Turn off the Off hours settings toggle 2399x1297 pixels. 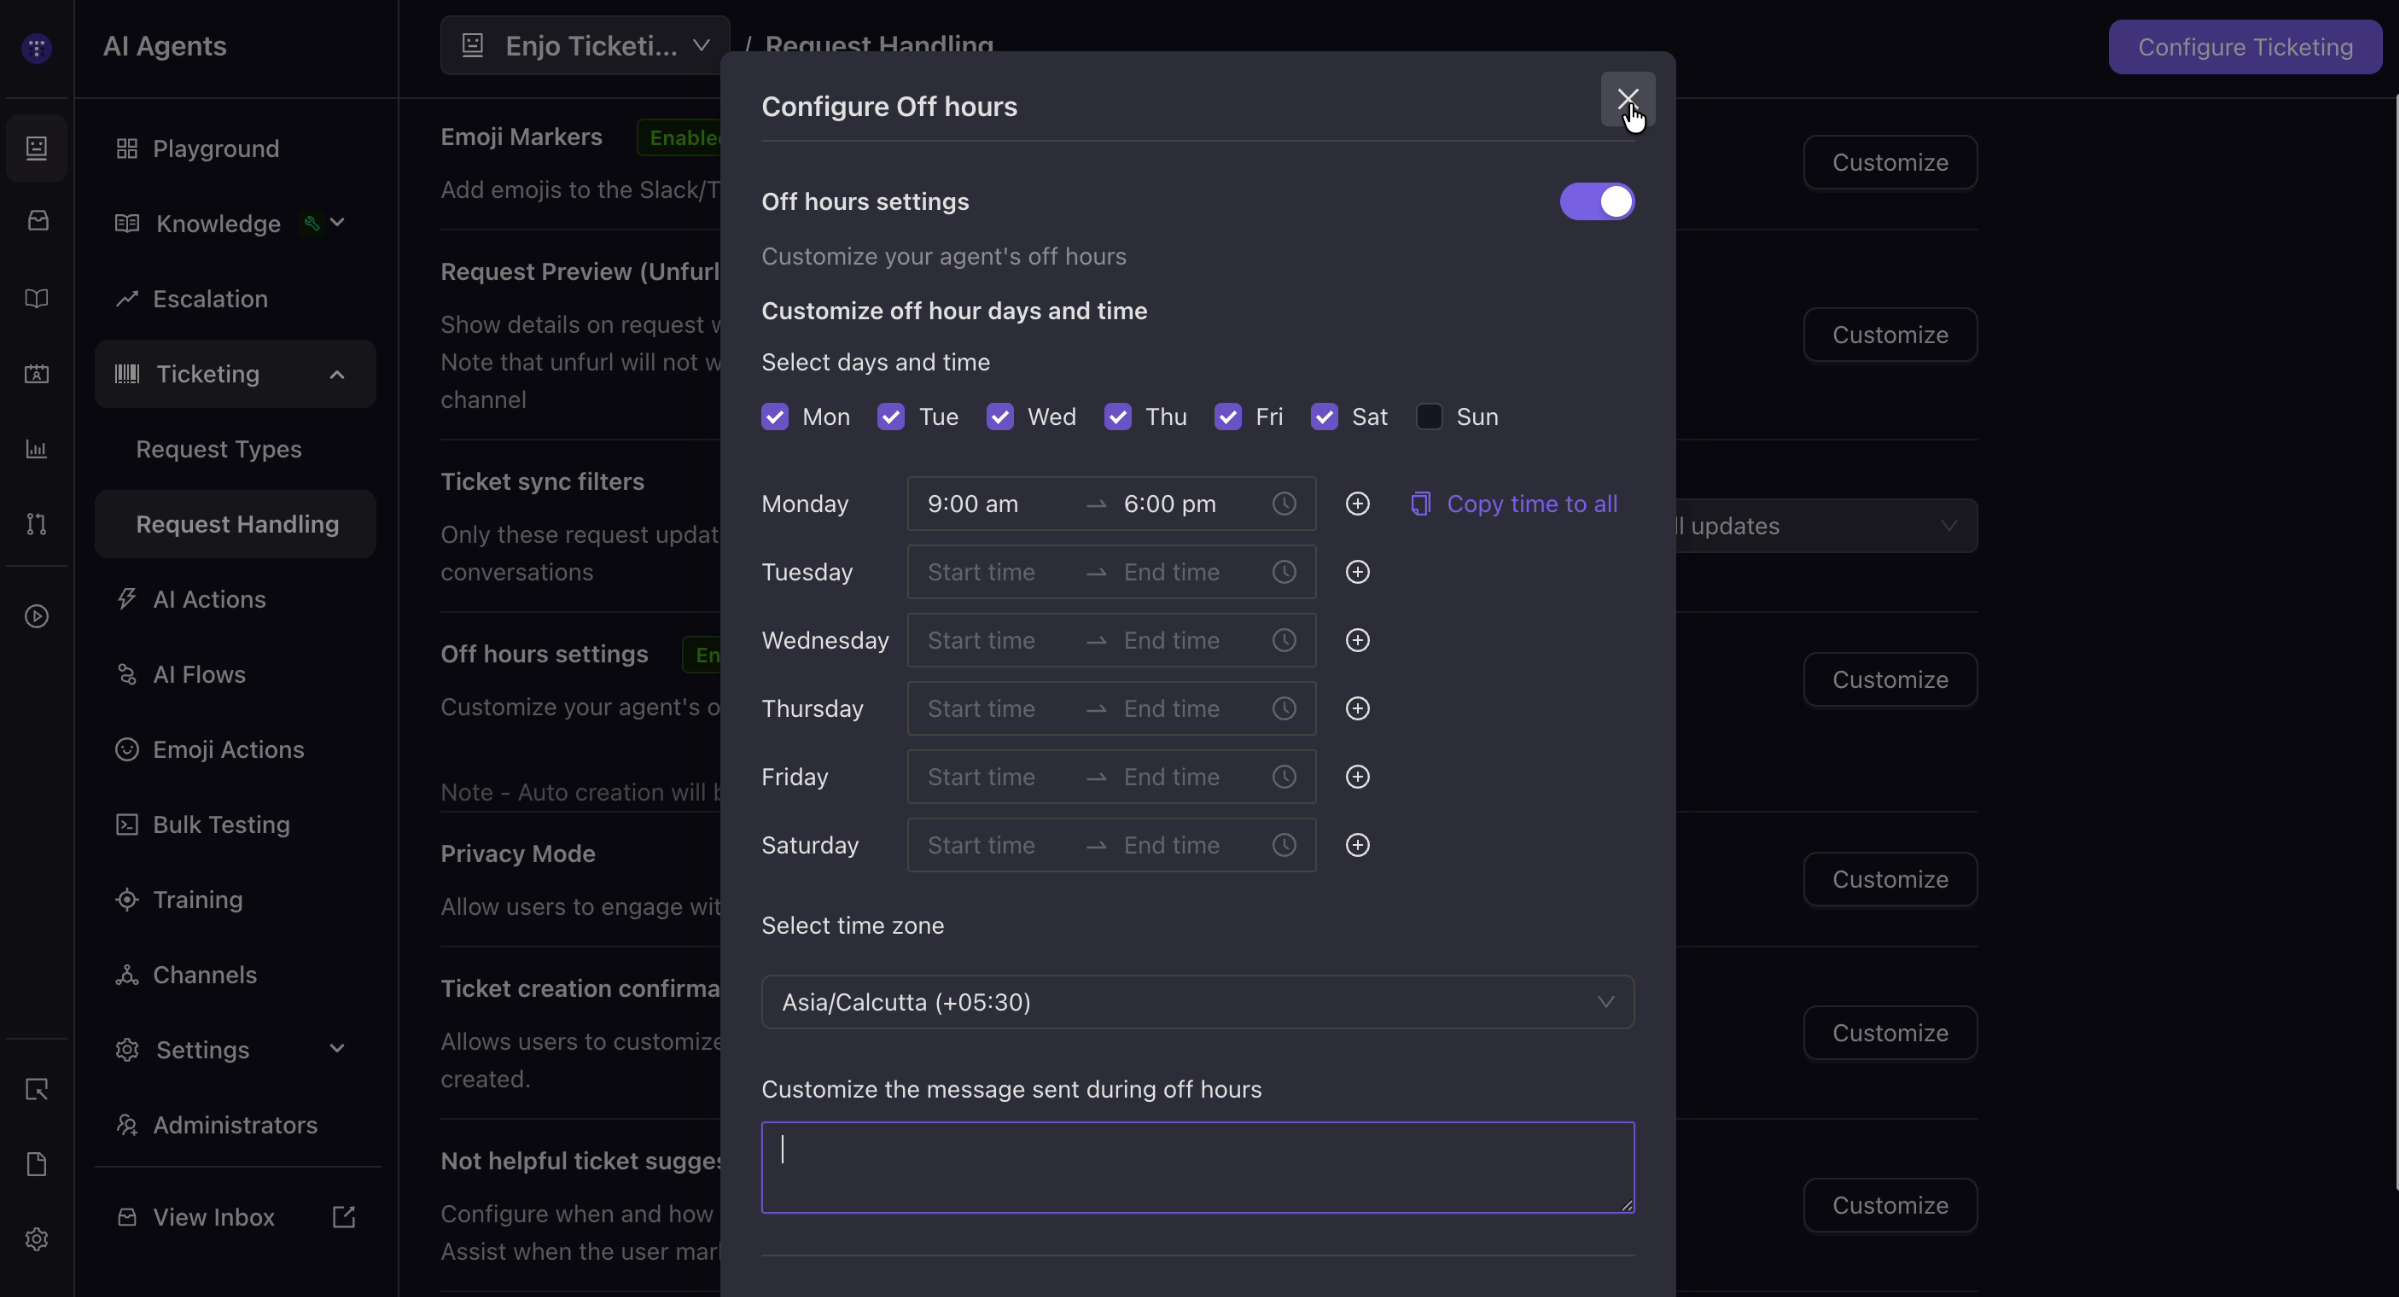click(x=1597, y=202)
